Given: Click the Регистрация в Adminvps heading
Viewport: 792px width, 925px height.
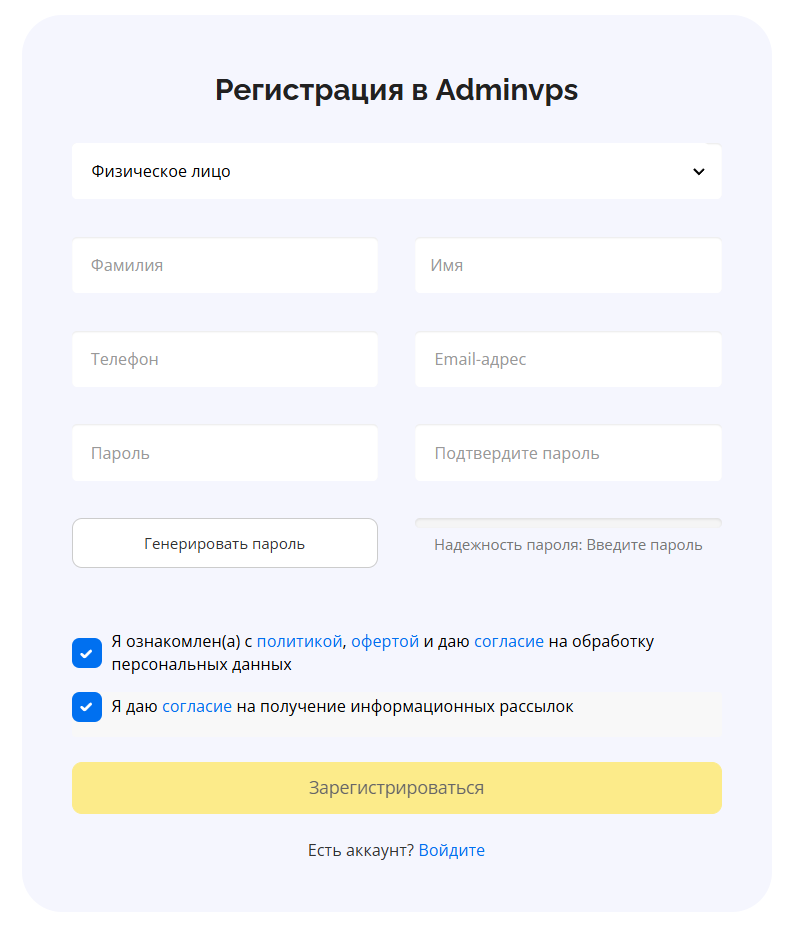Looking at the screenshot, I should tap(396, 90).
